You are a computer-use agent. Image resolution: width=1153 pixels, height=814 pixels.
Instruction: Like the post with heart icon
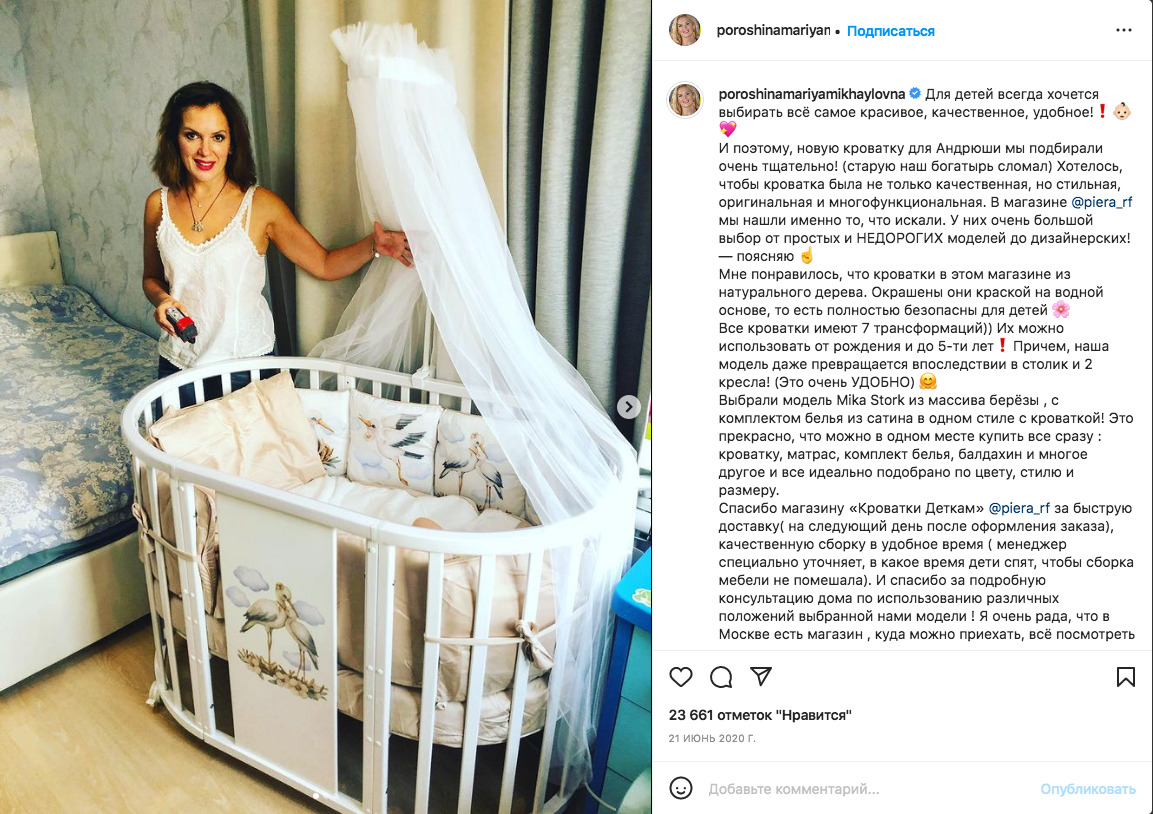pyautogui.click(x=681, y=676)
